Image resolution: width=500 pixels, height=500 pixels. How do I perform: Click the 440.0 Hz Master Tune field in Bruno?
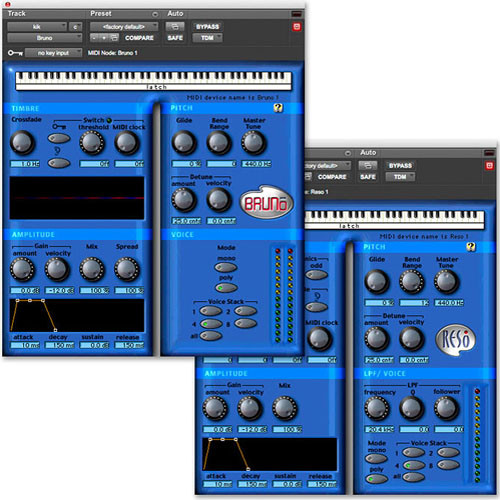coord(256,164)
